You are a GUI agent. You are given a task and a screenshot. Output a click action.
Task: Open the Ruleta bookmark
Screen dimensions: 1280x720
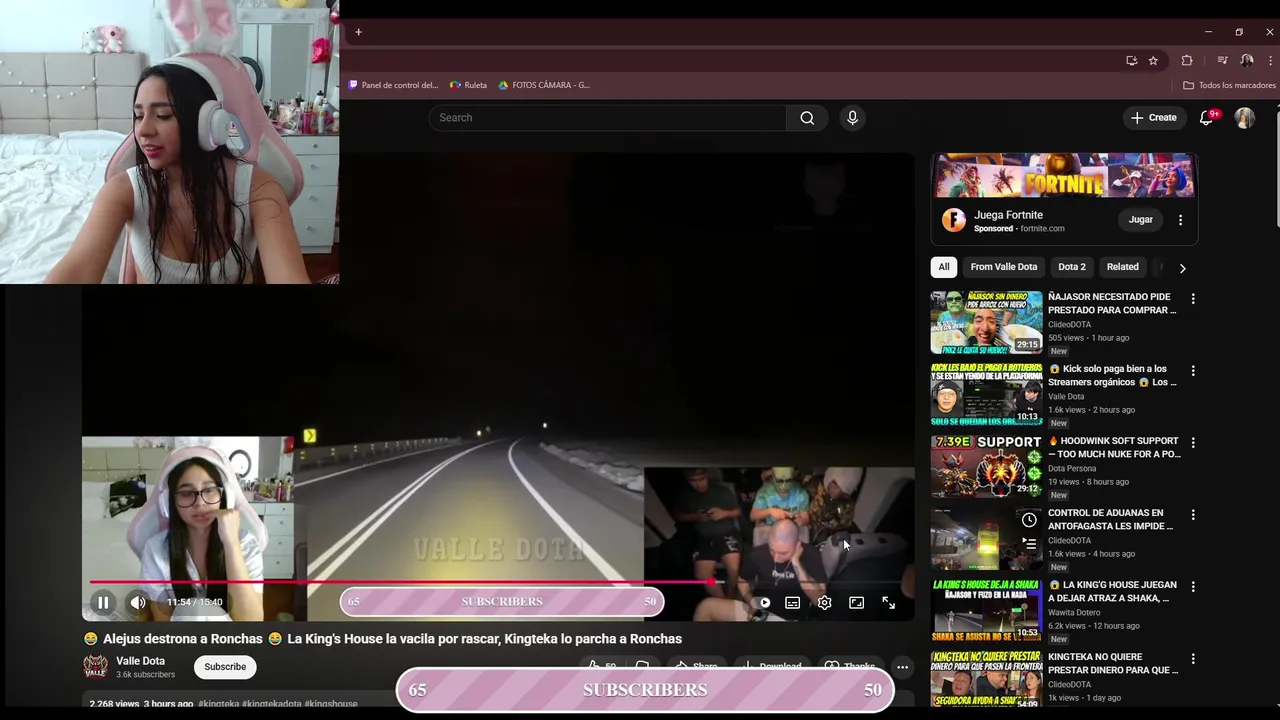click(468, 85)
